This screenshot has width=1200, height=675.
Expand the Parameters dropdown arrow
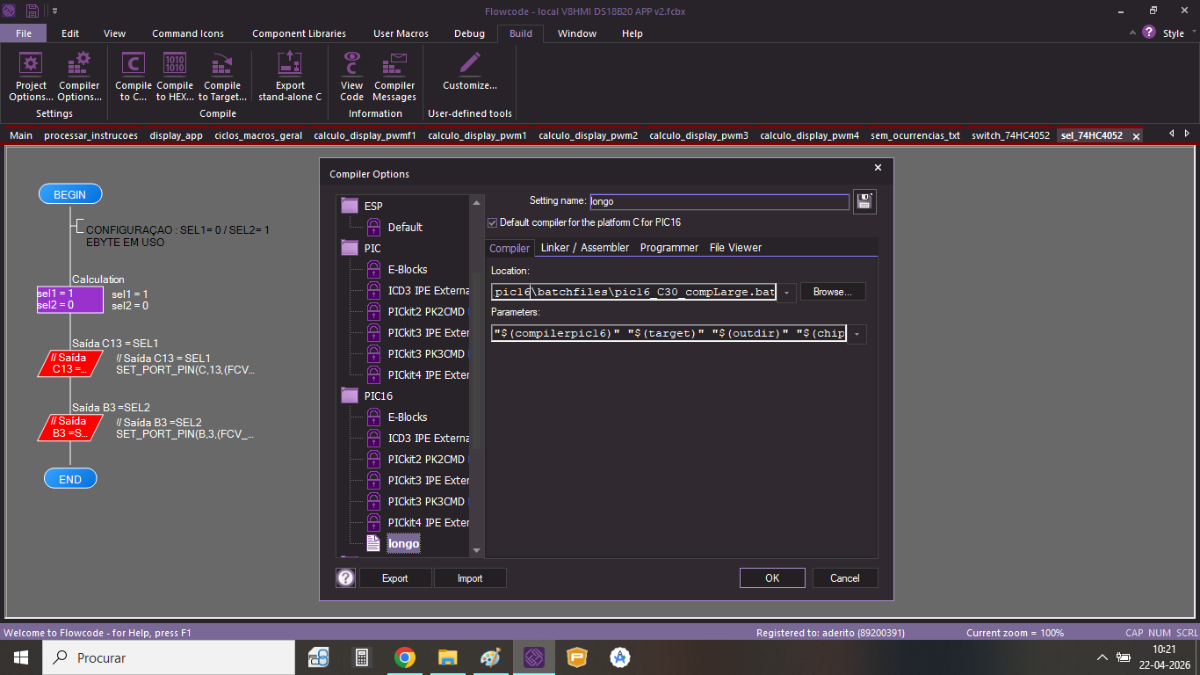pos(857,334)
